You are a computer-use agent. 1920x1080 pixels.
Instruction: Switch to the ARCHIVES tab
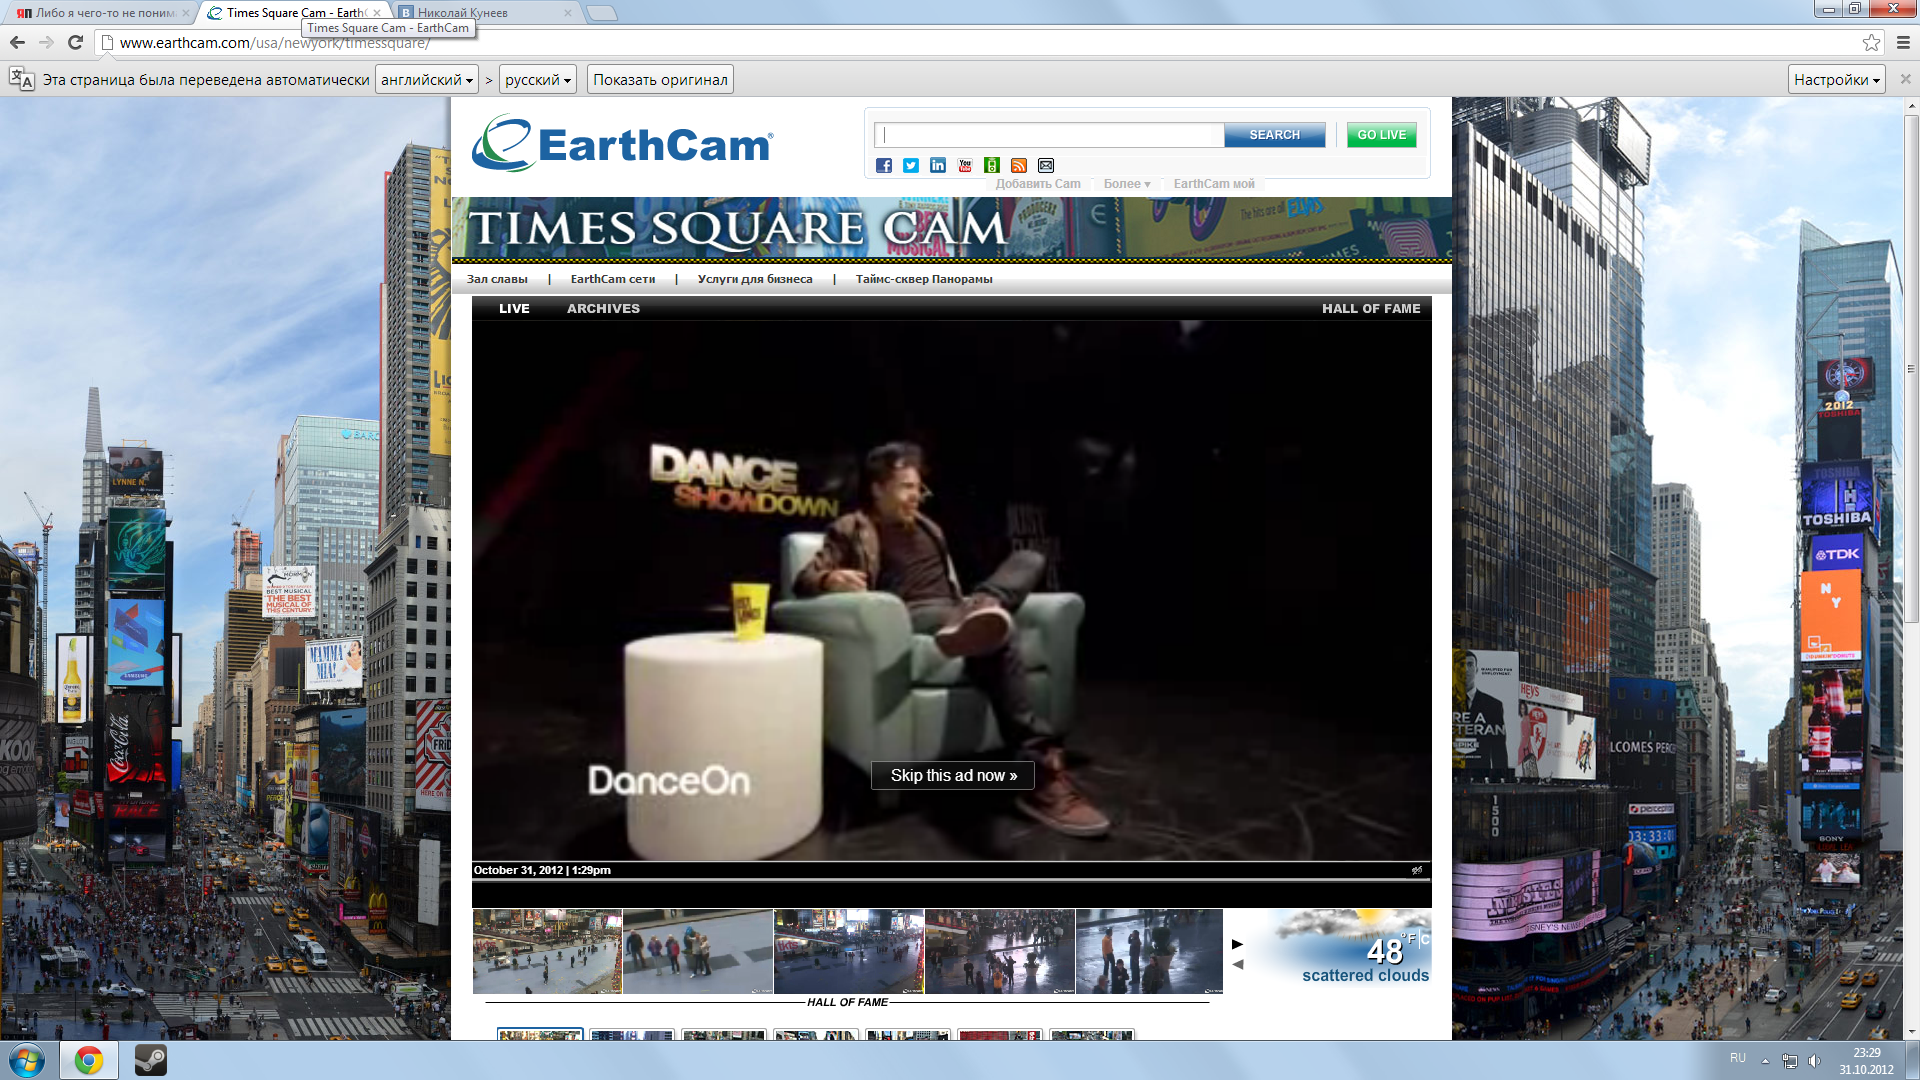pos(603,309)
